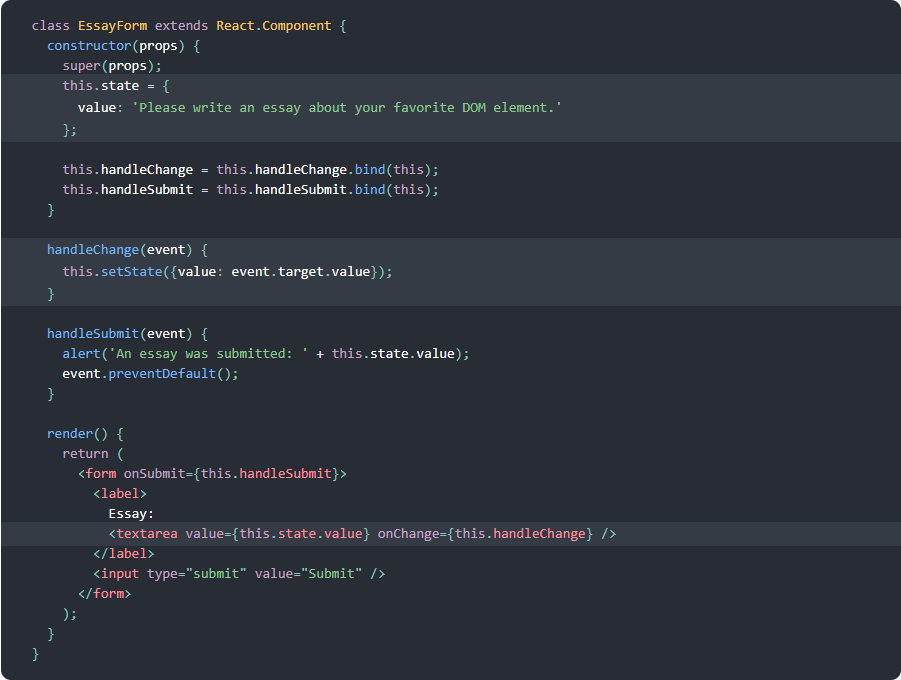The width and height of the screenshot is (901, 680).
Task: Click the 'constructor(props) {' line
Action: (124, 46)
